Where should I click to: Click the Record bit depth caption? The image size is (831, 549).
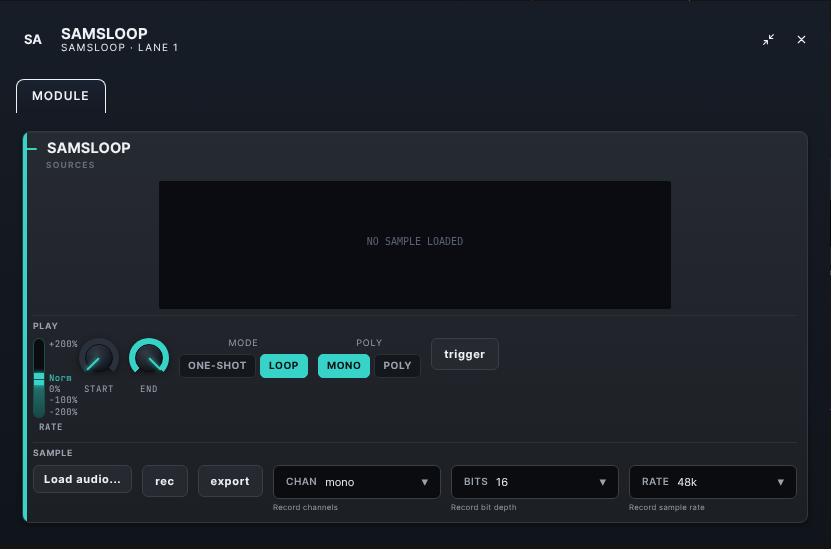tap(483, 507)
